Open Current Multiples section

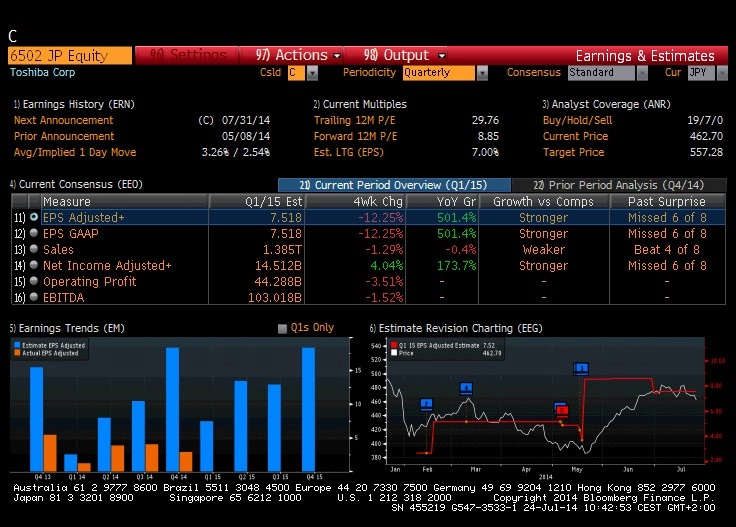click(x=360, y=104)
